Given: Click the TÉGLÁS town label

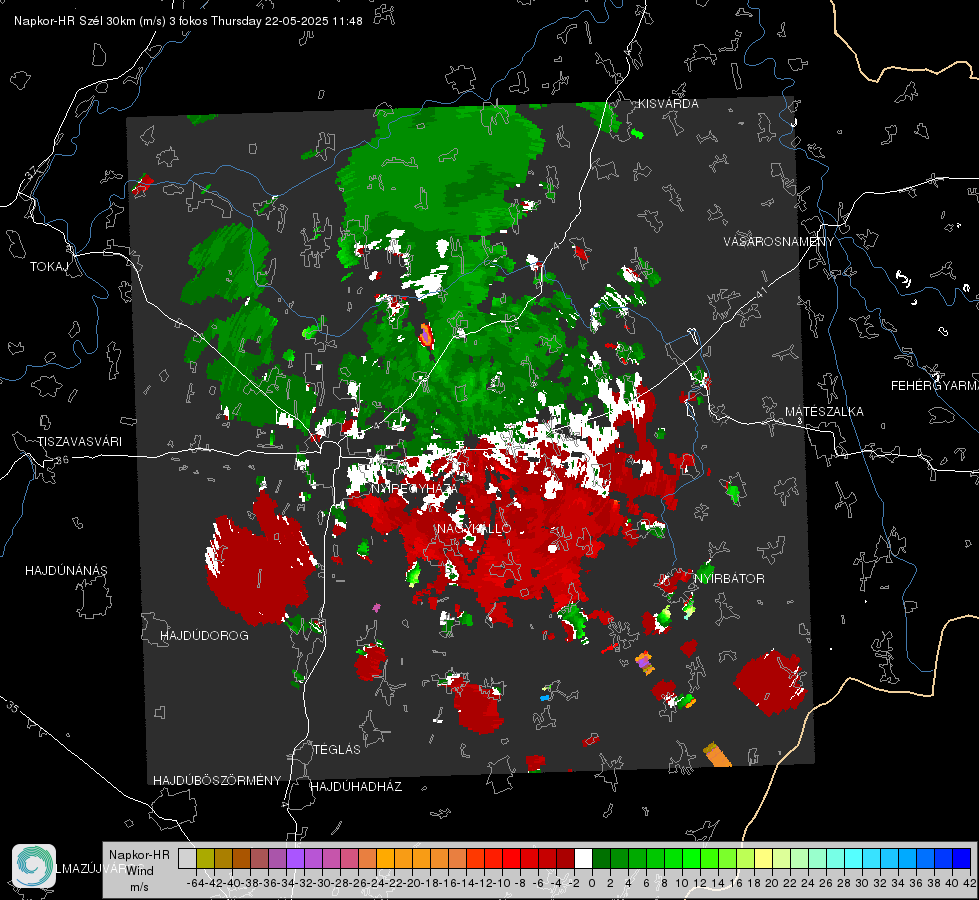Looking at the screenshot, I should (x=337, y=750).
